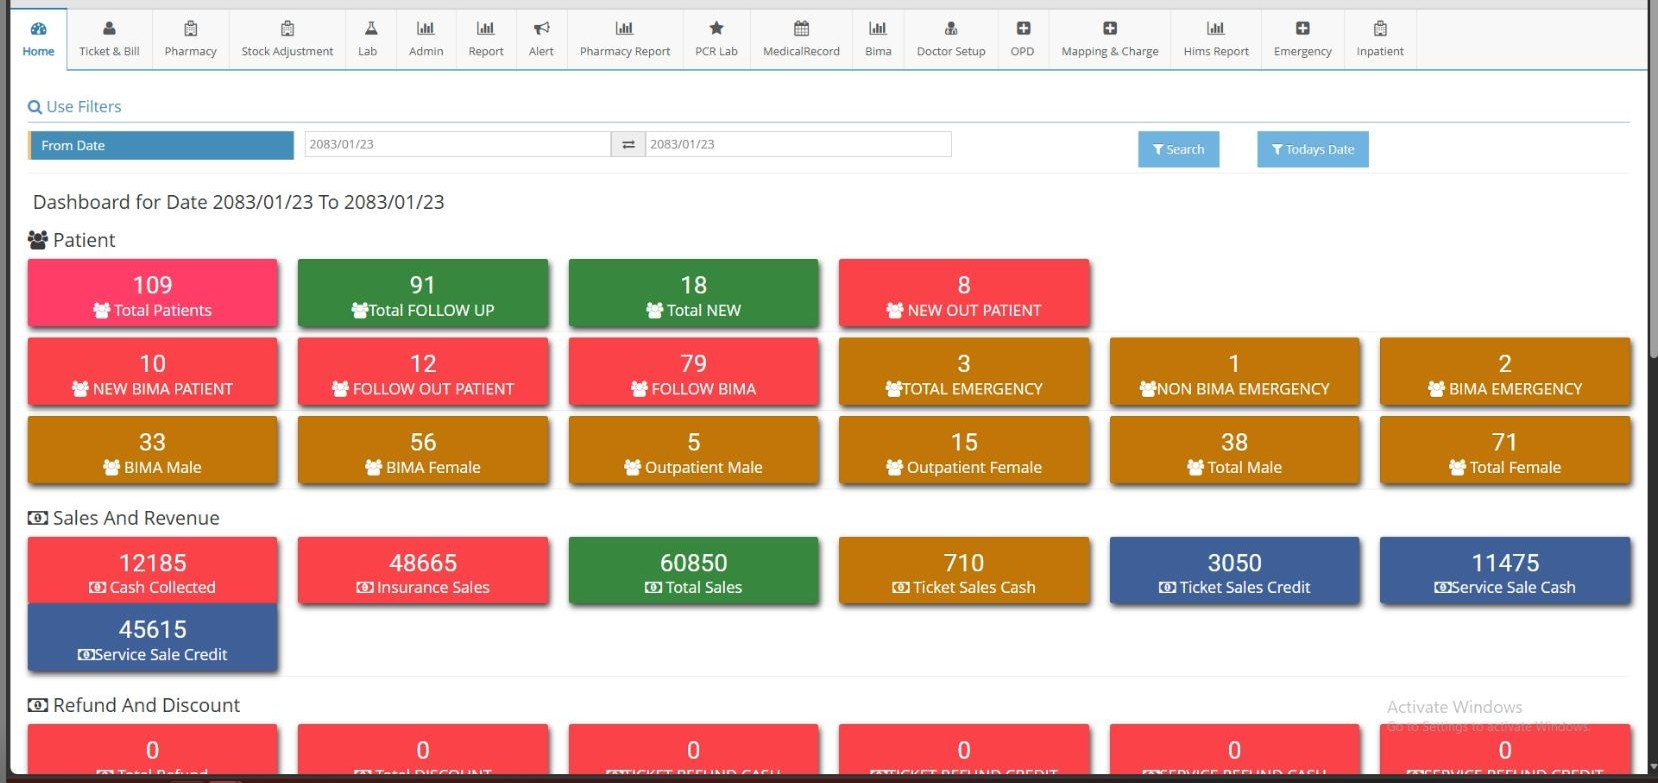Image resolution: width=1658 pixels, height=783 pixels.
Task: Open the Ticket & Bill person icon
Action: (x=109, y=29)
